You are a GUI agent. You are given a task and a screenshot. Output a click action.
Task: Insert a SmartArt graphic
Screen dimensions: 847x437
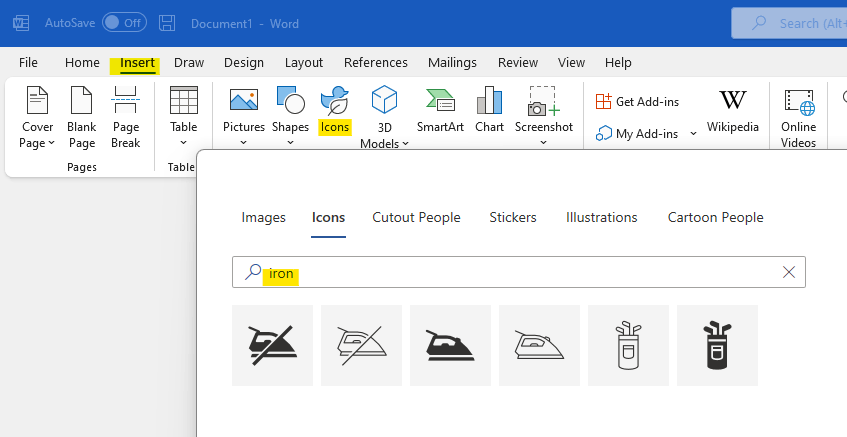click(x=440, y=111)
